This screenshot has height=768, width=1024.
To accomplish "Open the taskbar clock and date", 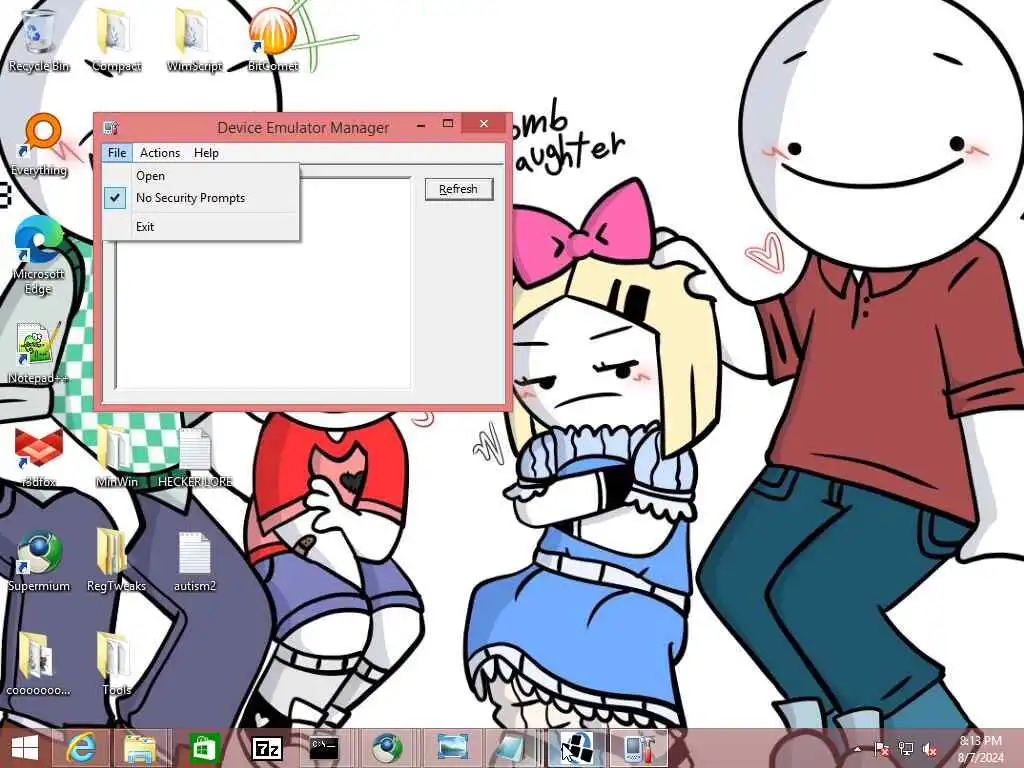I will tap(980, 749).
